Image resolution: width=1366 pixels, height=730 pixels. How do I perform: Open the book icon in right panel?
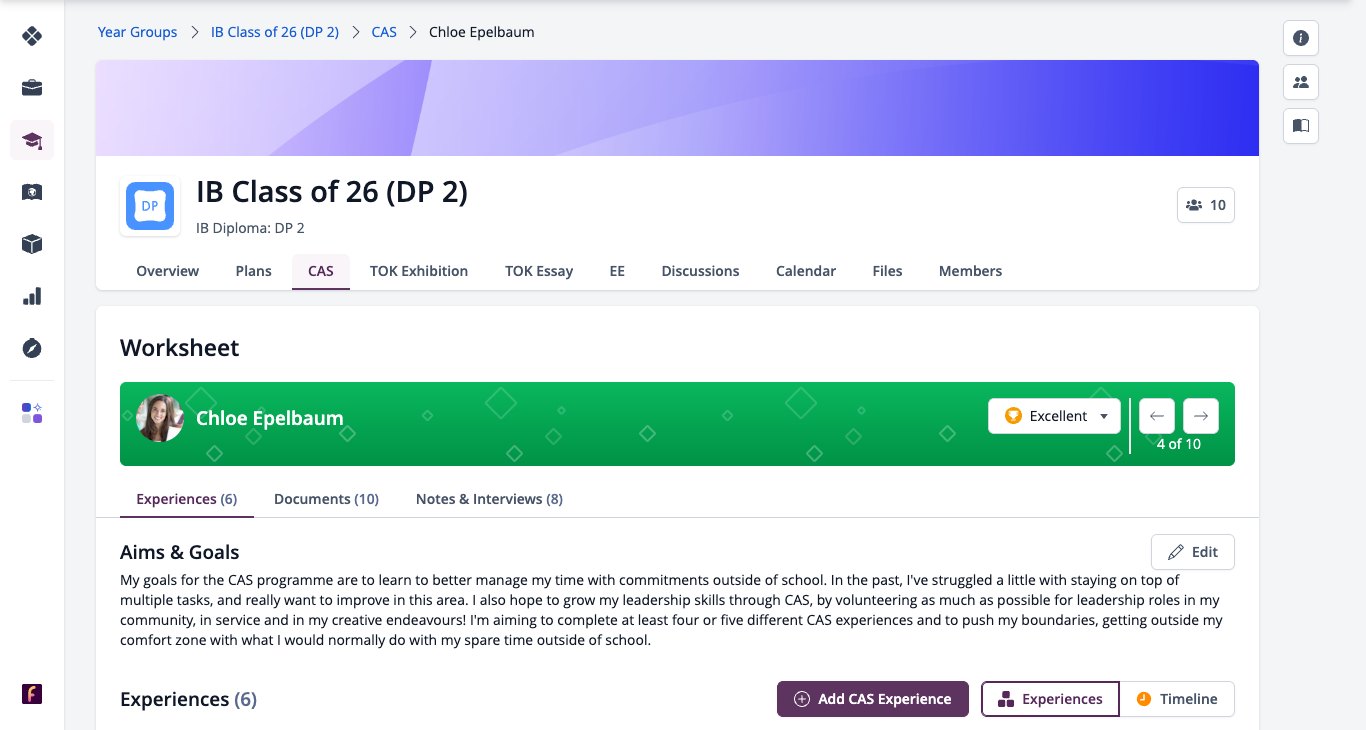tap(1301, 126)
